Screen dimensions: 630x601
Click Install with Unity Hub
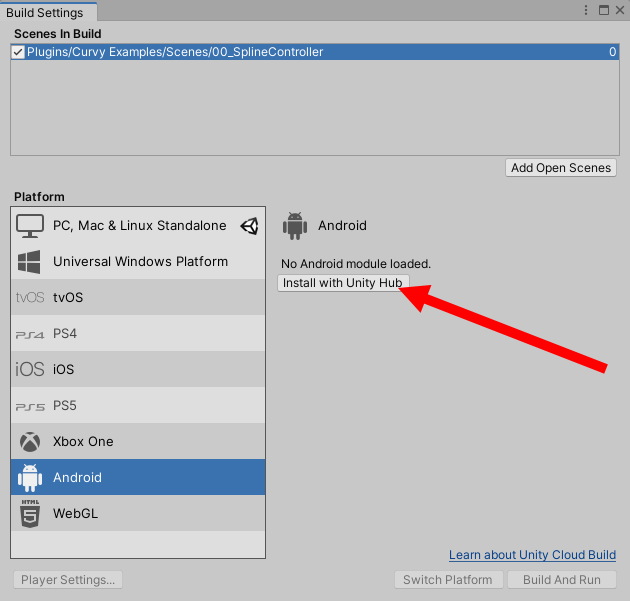coord(343,283)
